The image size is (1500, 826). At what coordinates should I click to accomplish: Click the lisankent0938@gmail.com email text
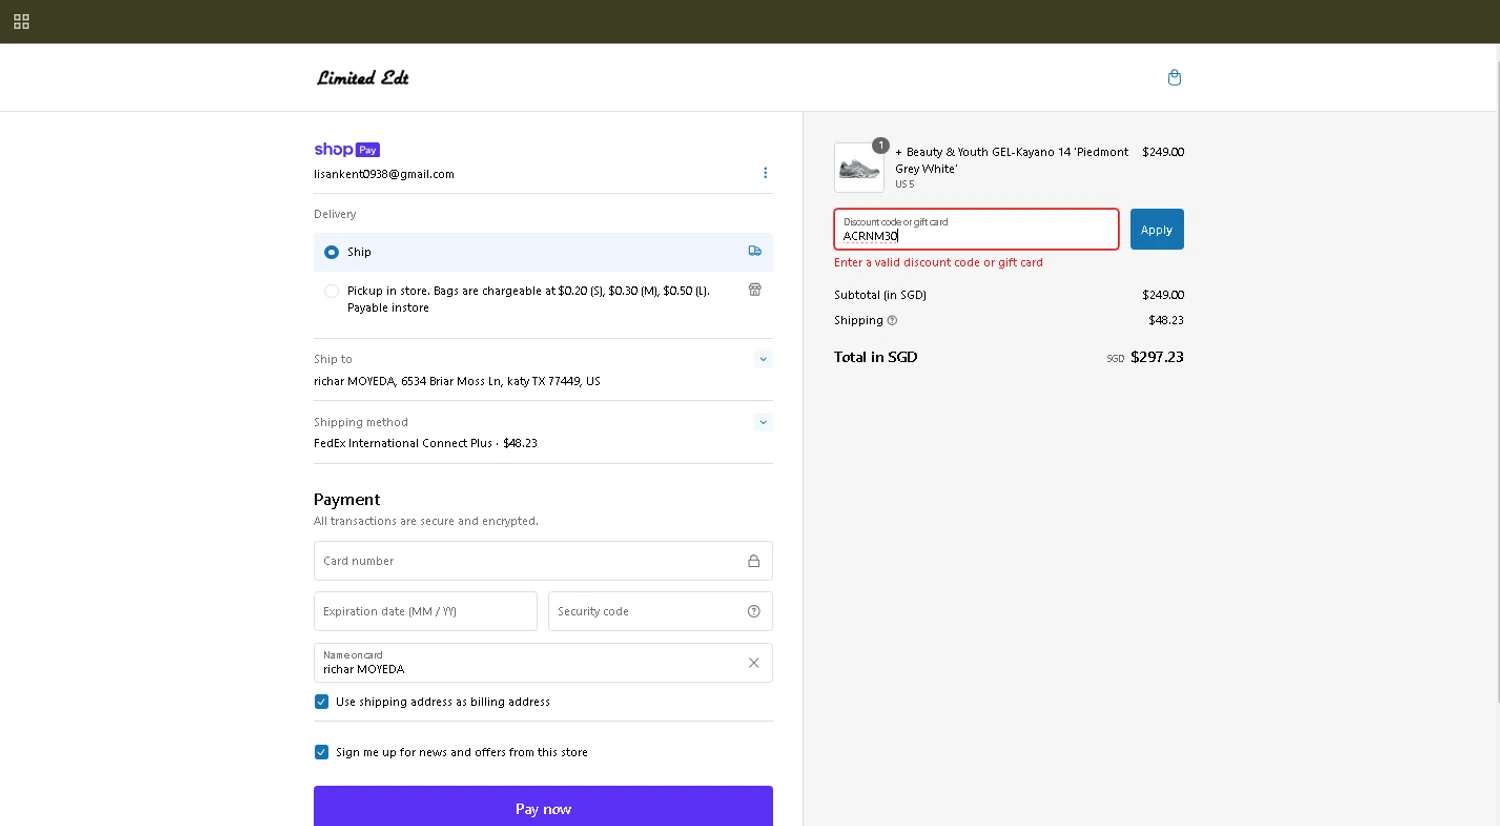click(x=384, y=174)
